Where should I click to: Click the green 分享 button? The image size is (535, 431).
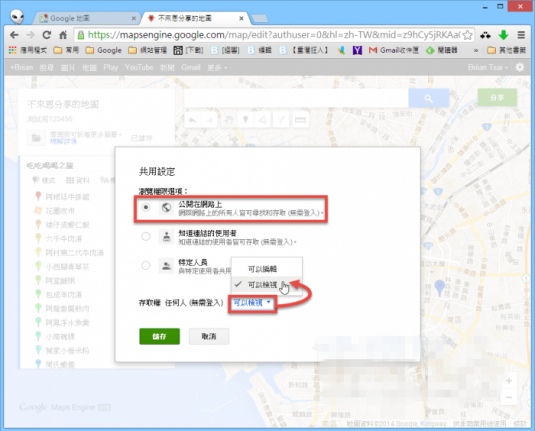[497, 98]
